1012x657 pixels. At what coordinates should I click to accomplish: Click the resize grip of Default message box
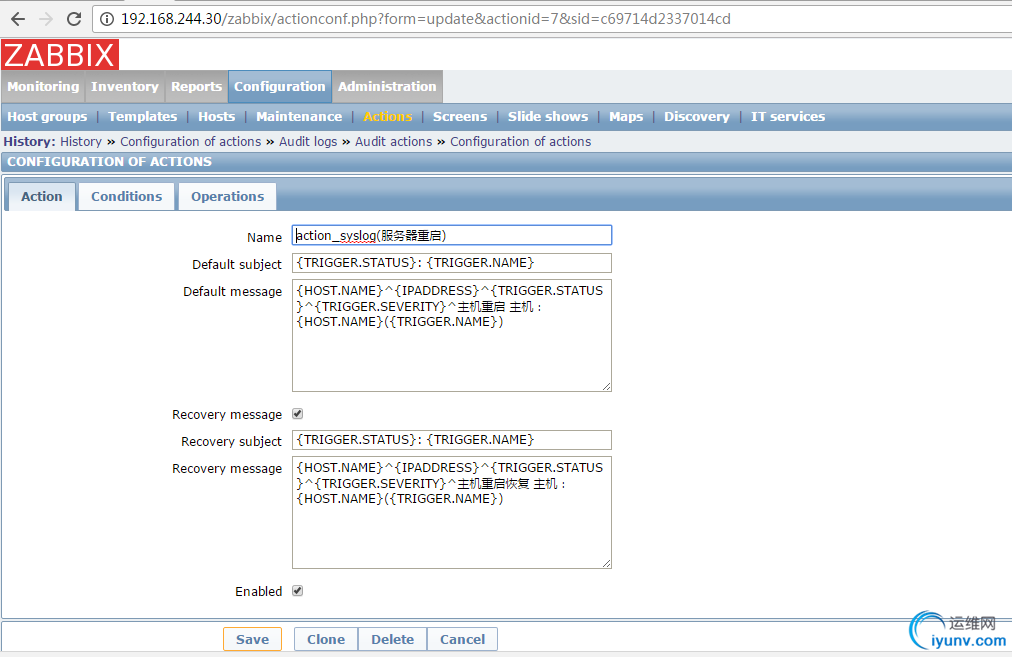coord(607,386)
